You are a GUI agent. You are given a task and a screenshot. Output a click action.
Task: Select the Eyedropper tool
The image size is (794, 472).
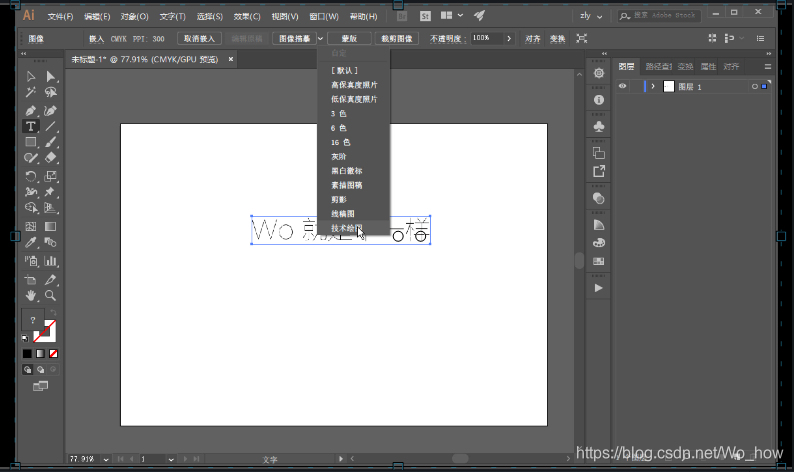pyautogui.click(x=31, y=242)
